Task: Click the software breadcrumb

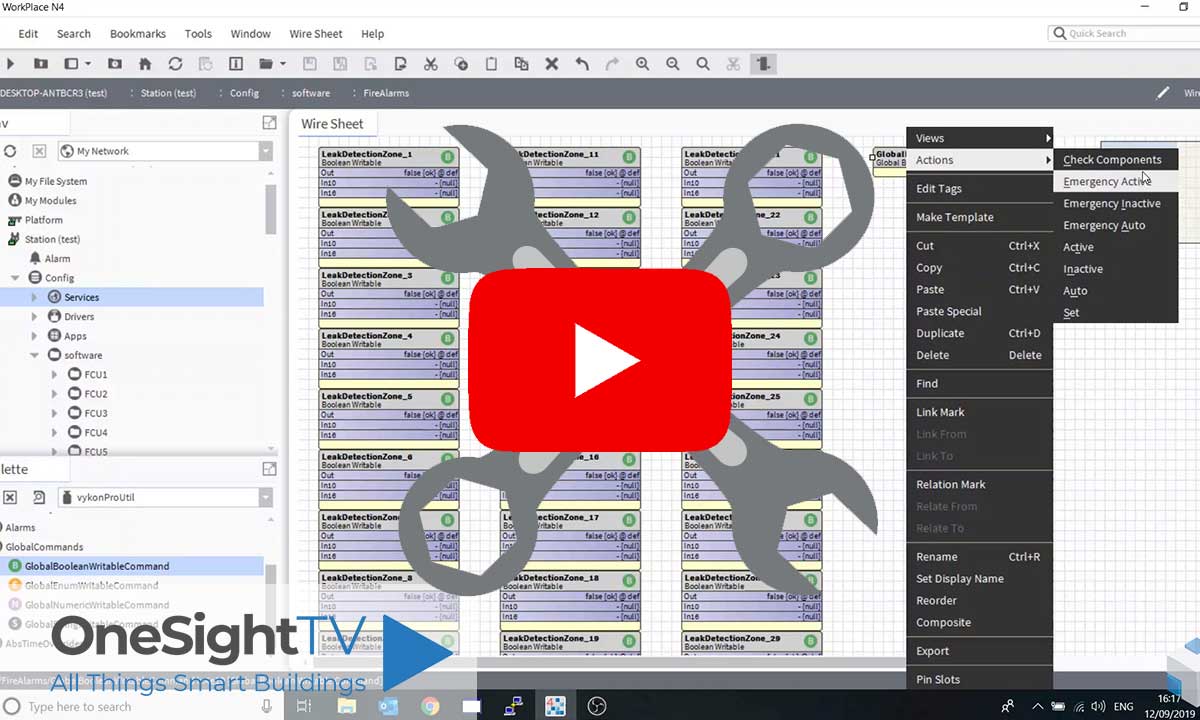Action: tap(311, 93)
